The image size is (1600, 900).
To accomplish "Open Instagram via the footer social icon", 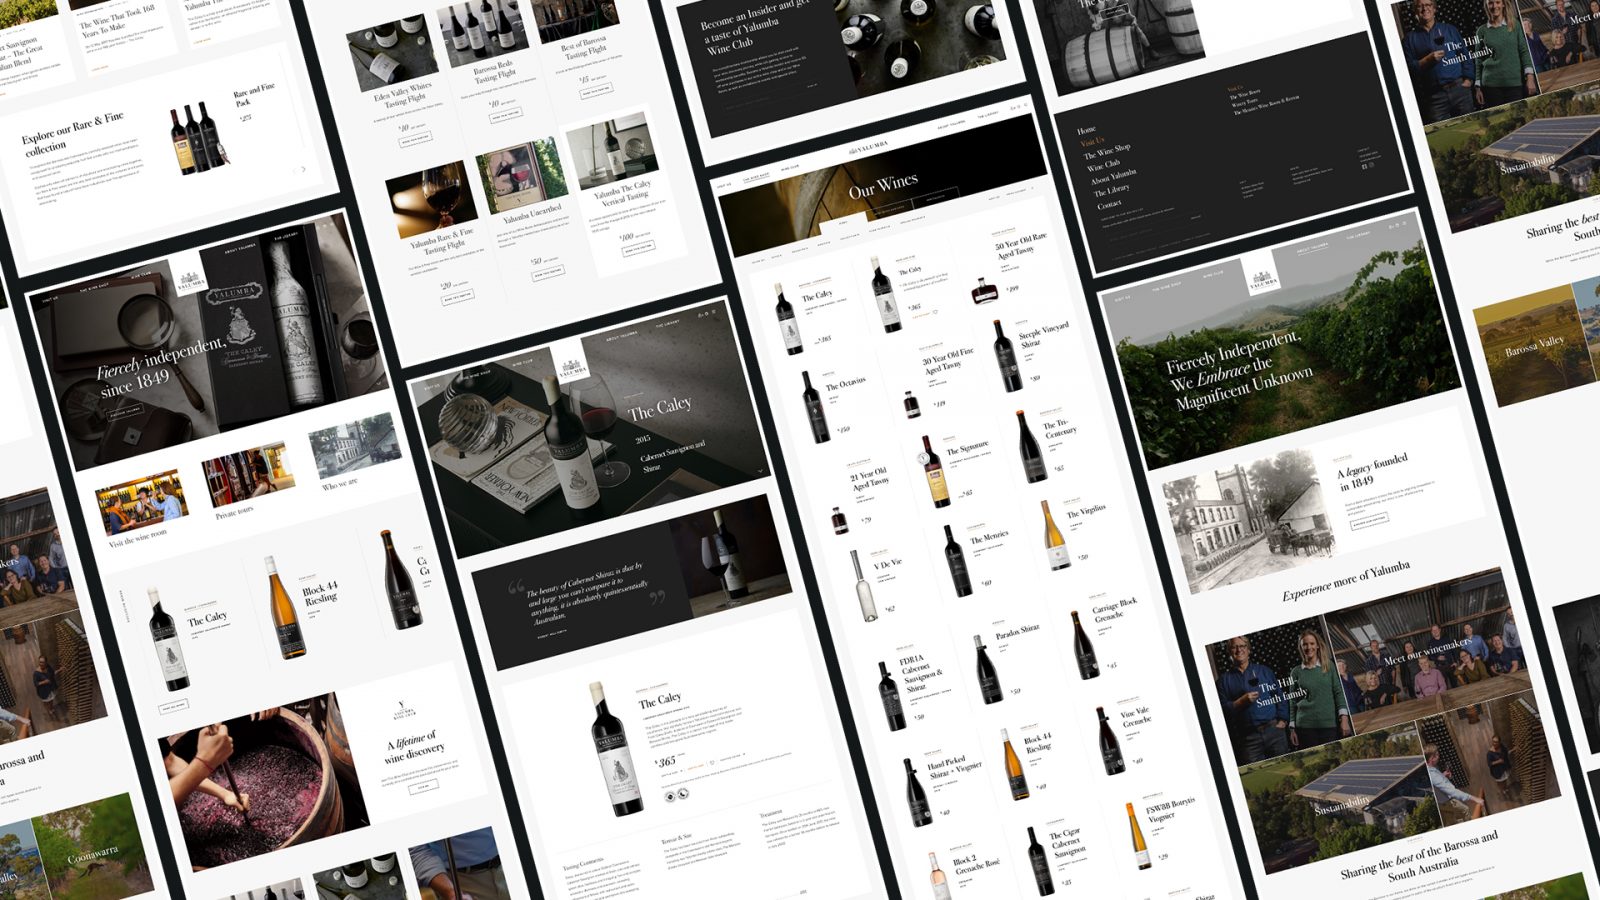I will [1371, 166].
